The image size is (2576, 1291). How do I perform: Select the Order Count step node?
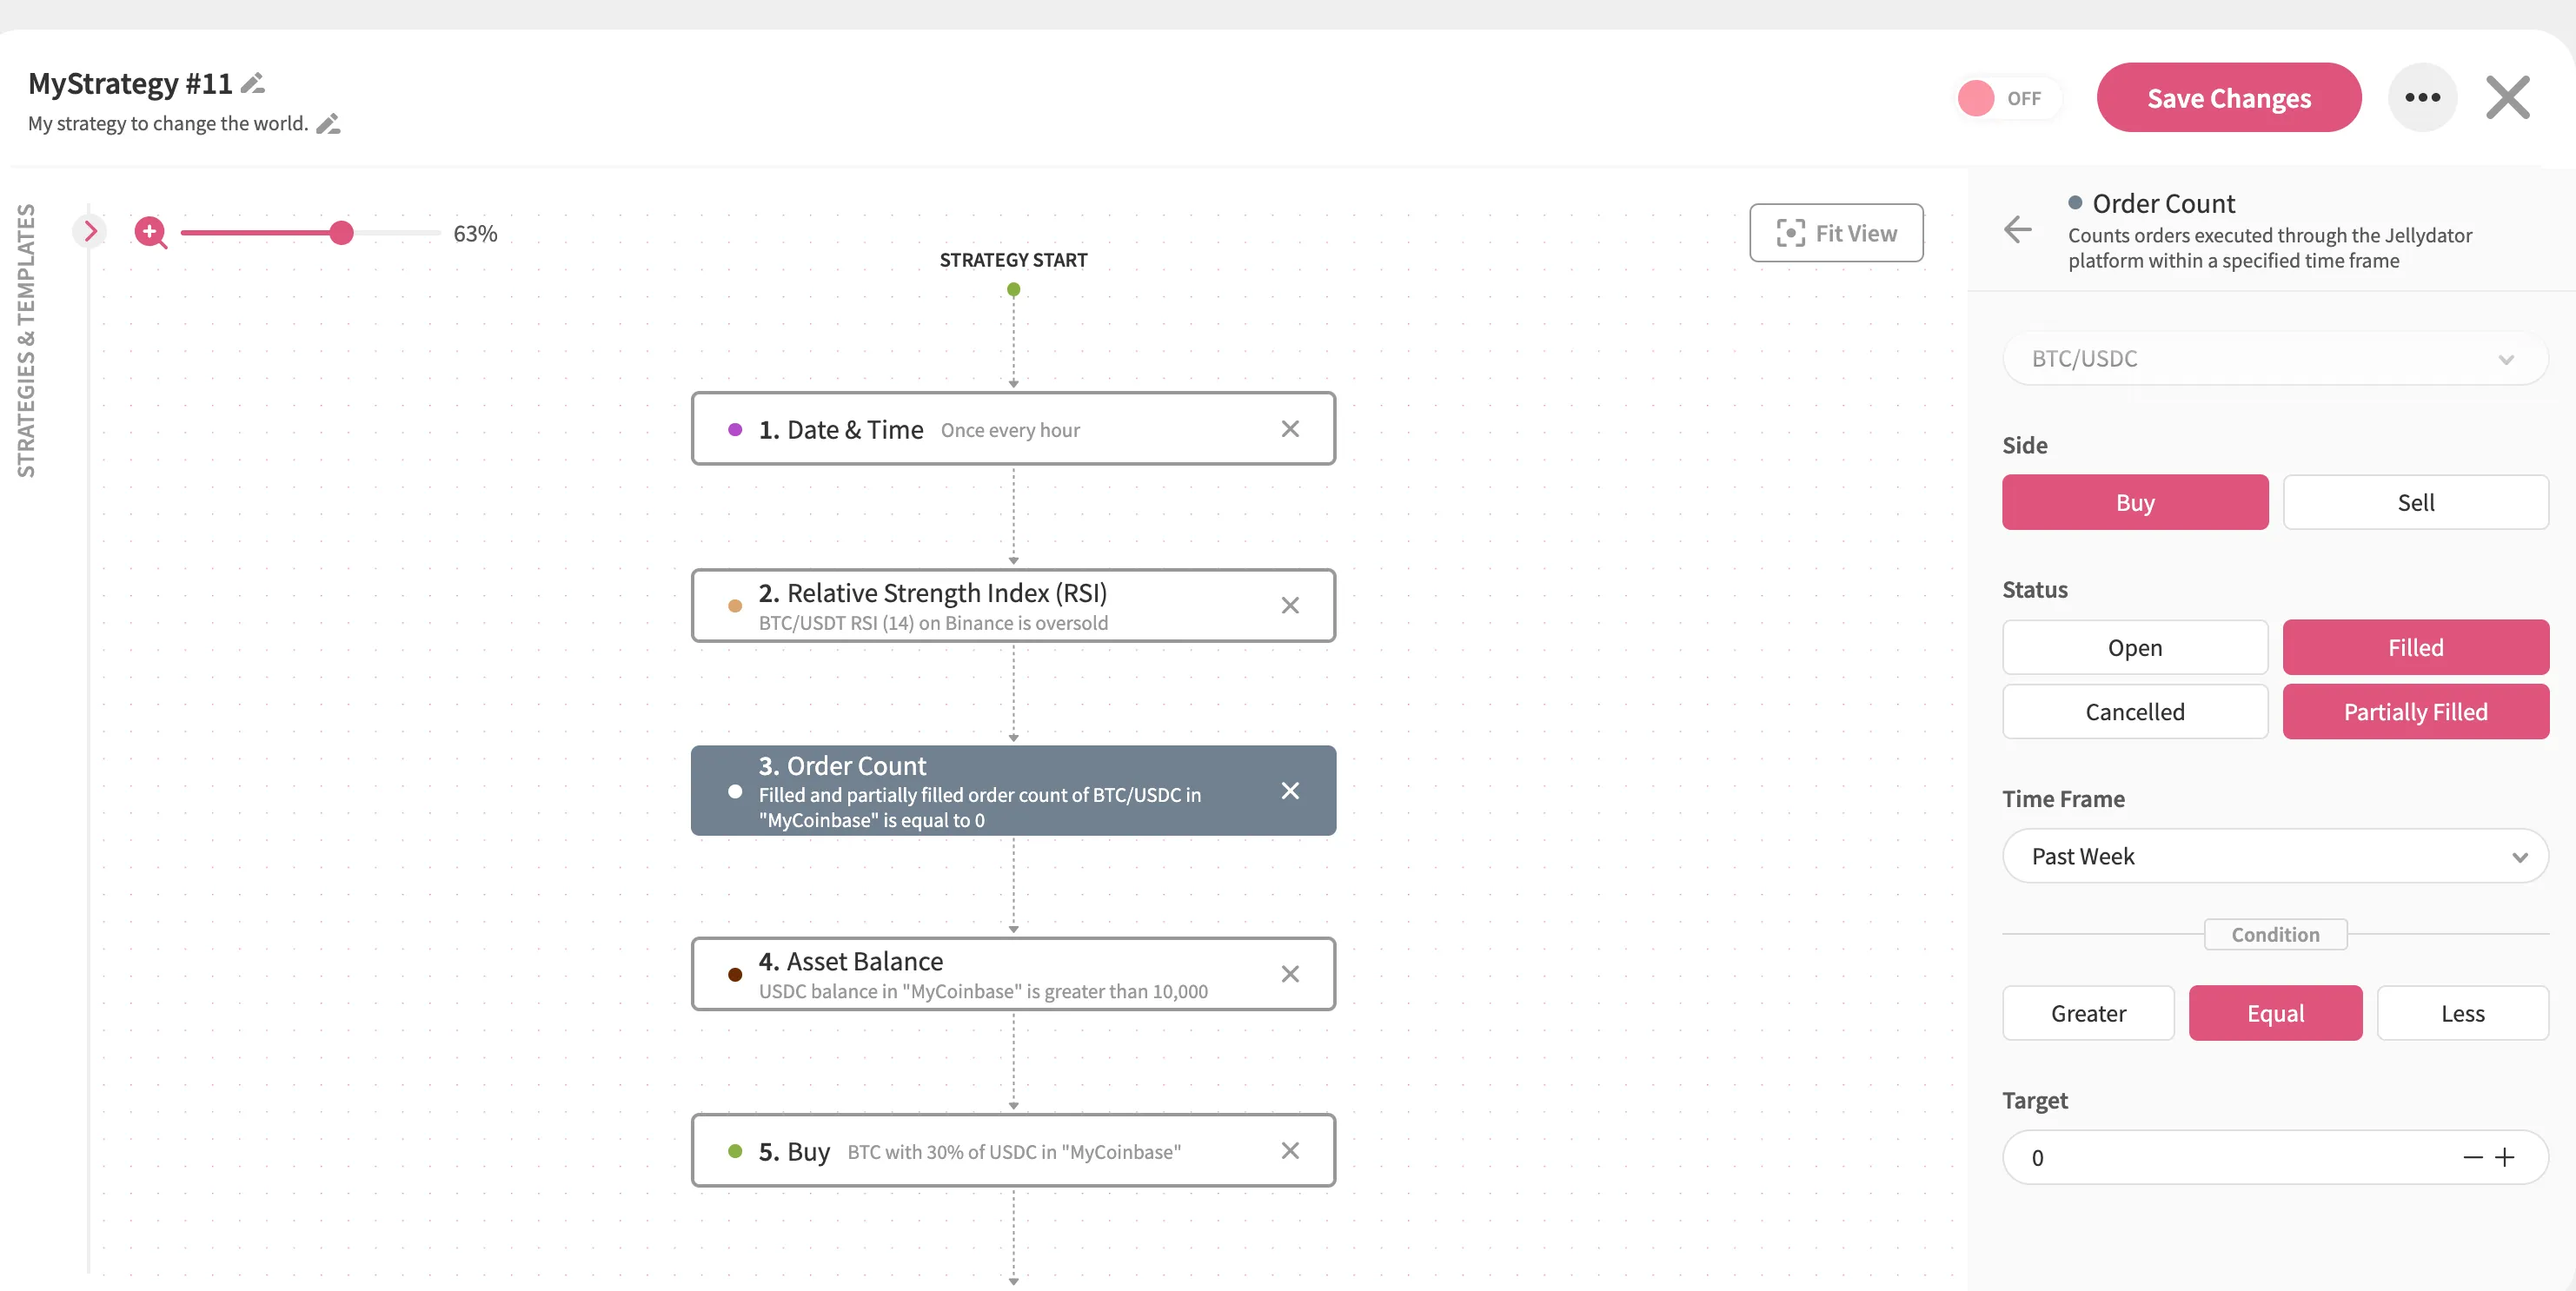(1013, 791)
